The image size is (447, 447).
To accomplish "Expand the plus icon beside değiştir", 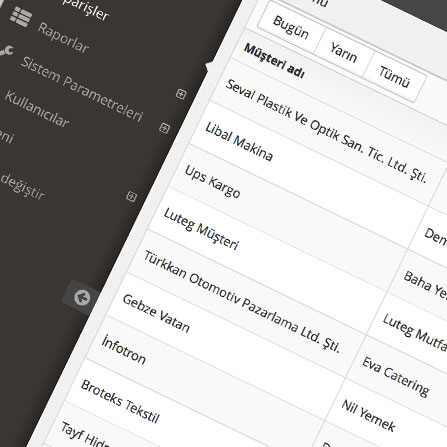I will pos(131,196).
